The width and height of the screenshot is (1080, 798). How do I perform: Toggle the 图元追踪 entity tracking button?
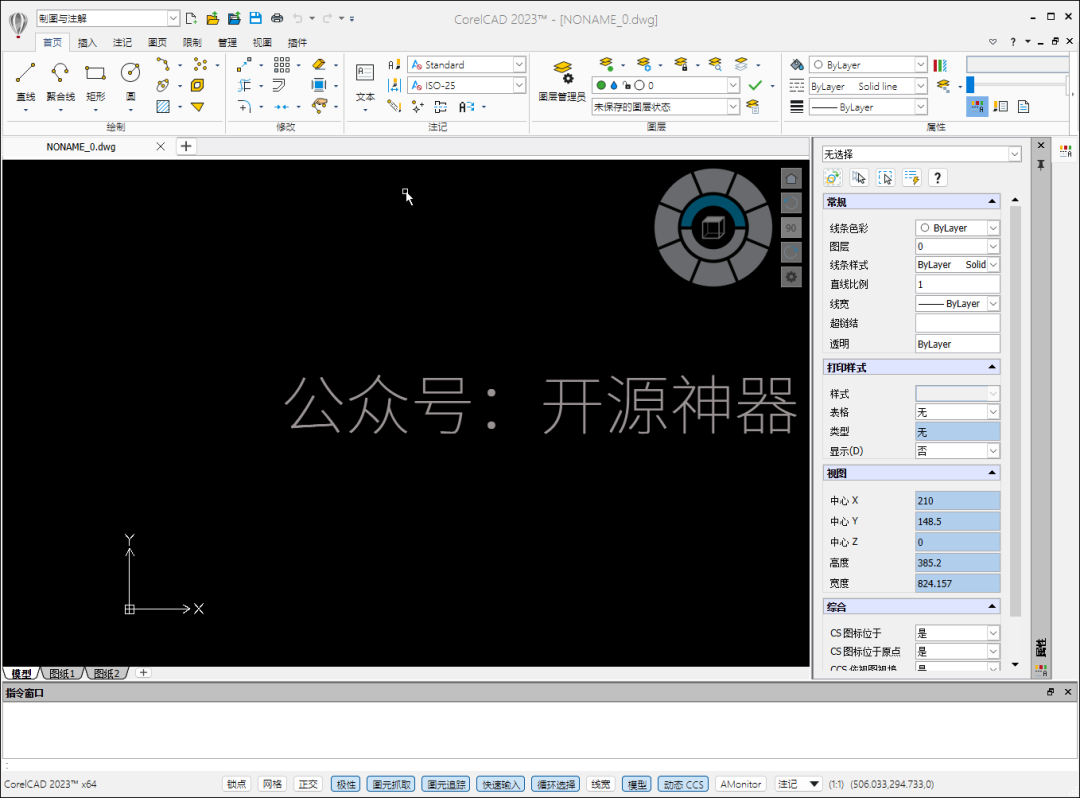click(446, 784)
